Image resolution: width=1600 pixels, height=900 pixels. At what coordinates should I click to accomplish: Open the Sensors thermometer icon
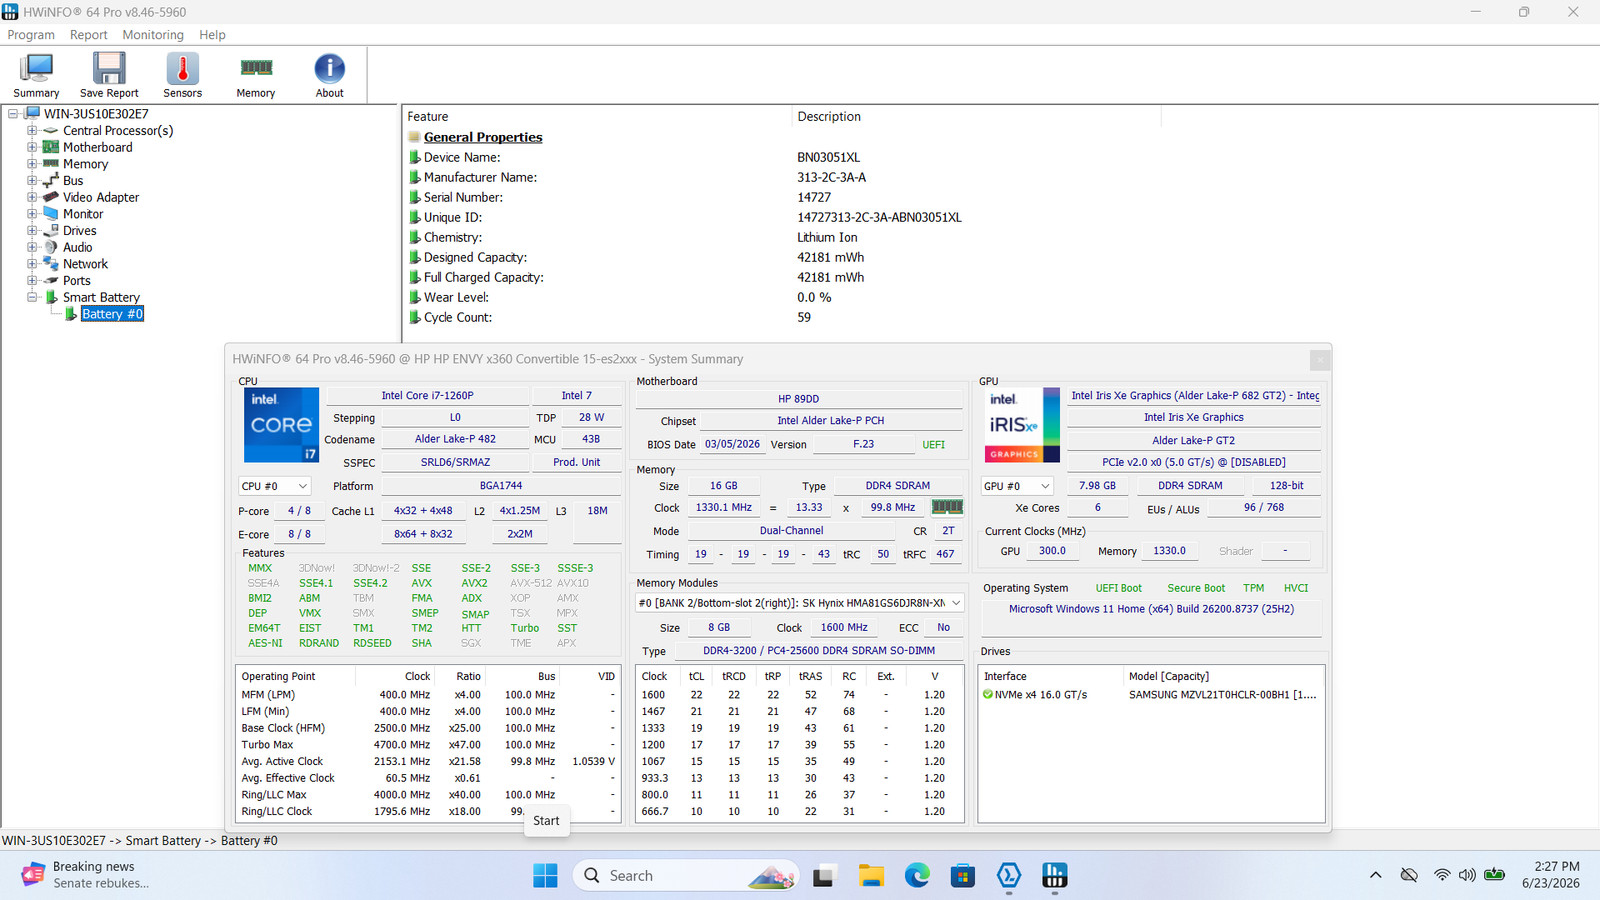pos(182,75)
